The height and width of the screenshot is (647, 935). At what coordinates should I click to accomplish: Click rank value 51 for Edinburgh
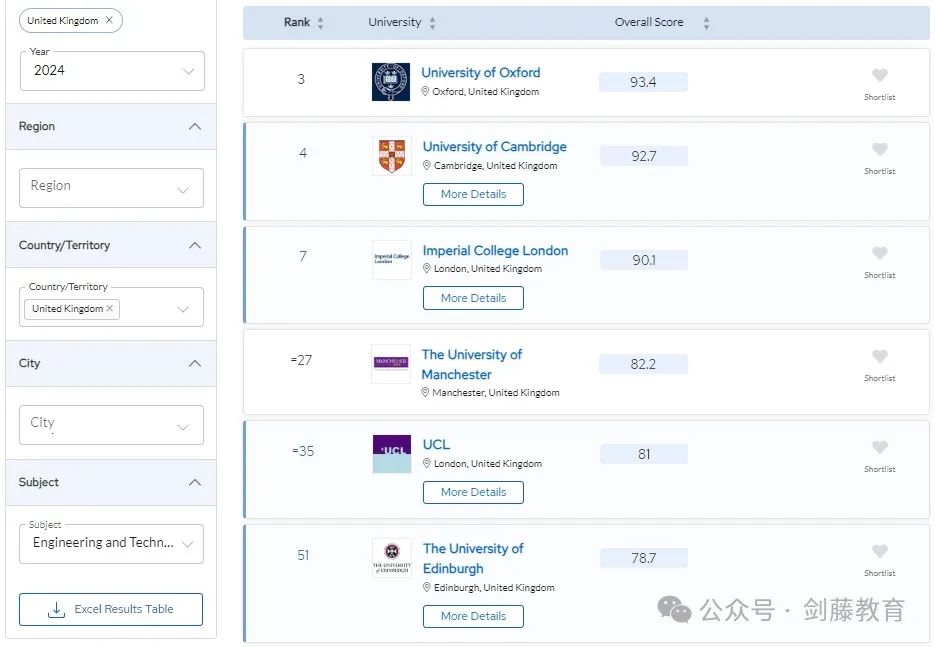tap(303, 555)
